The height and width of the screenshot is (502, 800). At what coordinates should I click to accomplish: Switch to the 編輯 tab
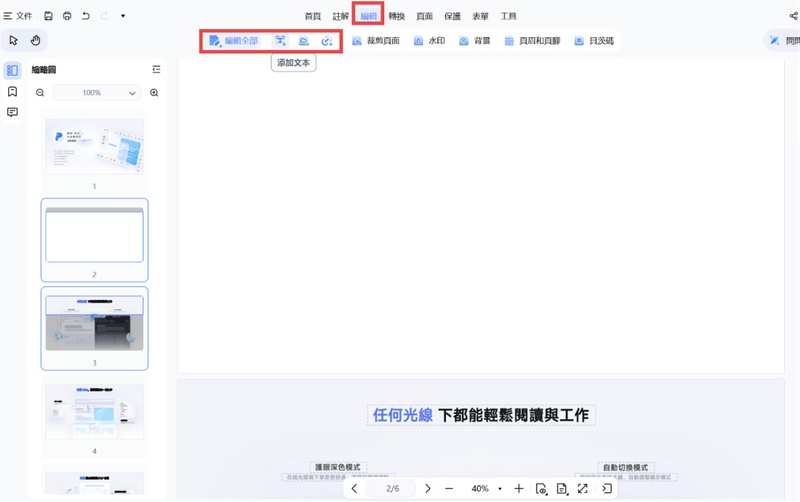[x=368, y=16]
